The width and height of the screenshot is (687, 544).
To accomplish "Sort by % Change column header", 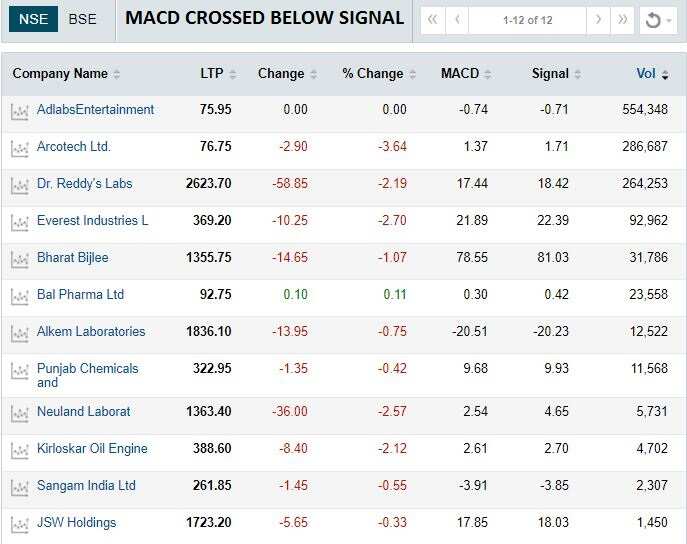I will pos(372,74).
